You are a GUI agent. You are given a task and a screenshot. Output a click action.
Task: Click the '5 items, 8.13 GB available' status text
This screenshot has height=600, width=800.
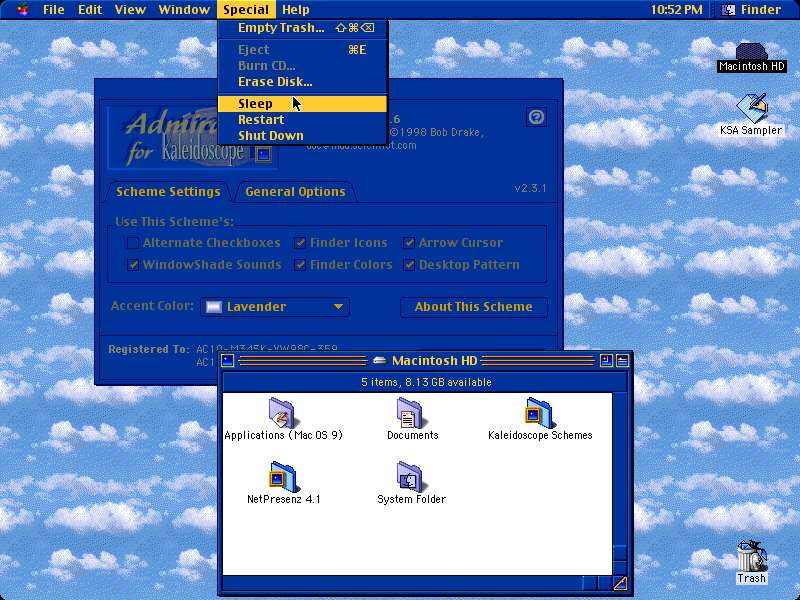point(427,382)
